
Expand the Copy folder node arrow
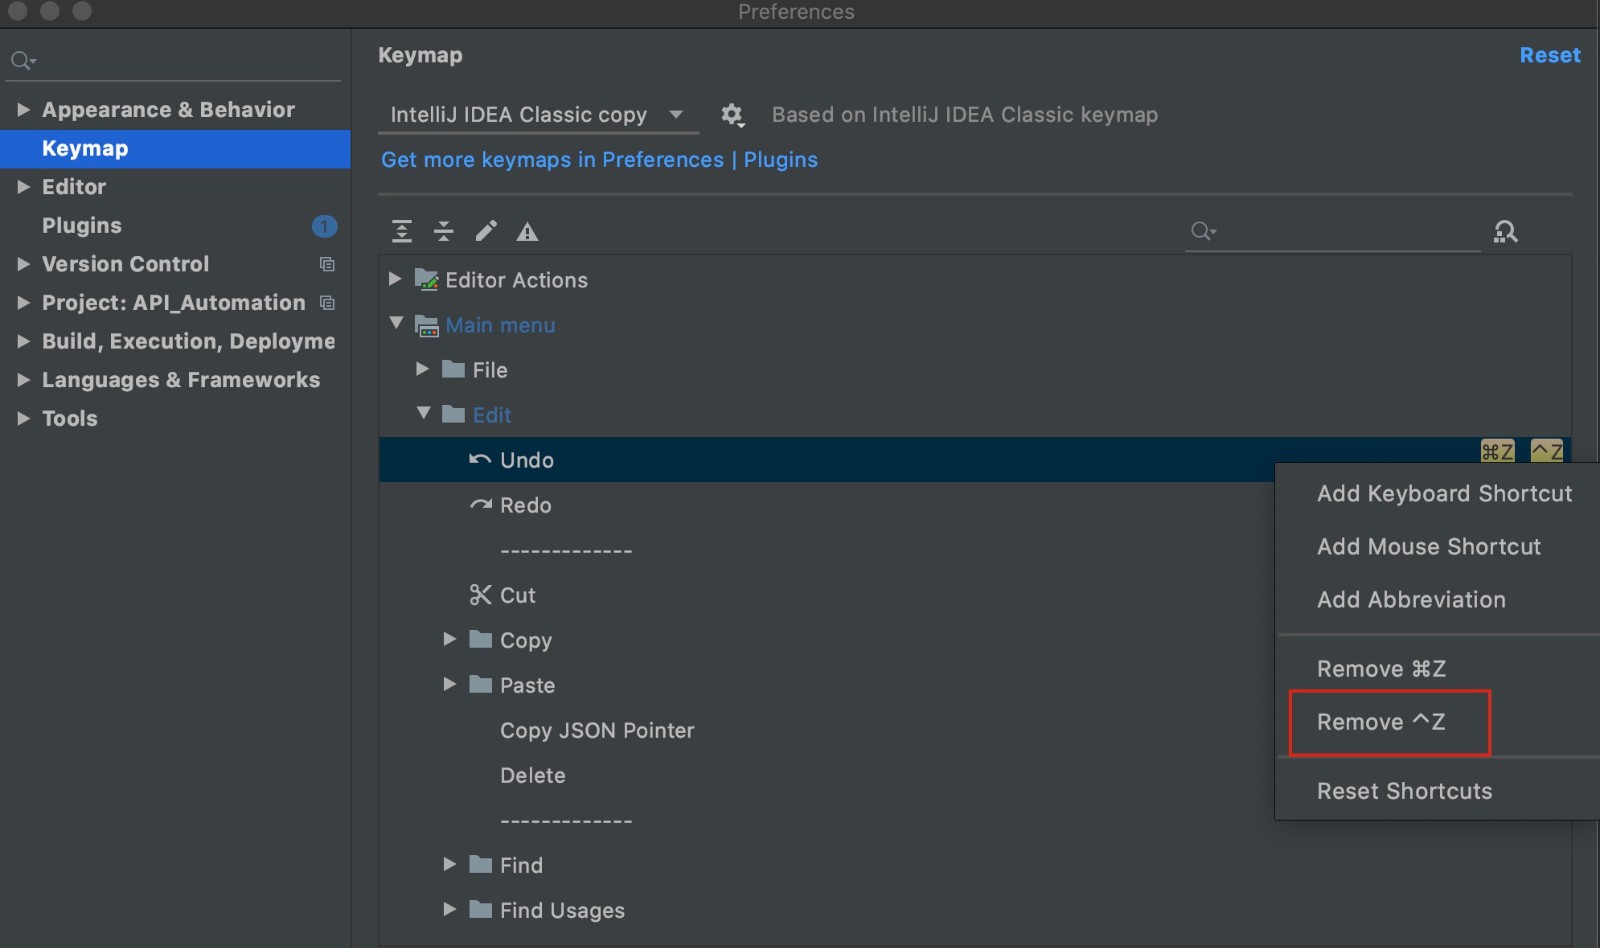point(449,639)
